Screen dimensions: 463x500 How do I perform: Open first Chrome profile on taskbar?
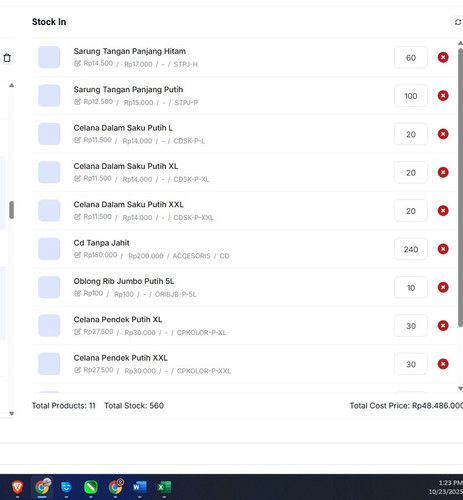(x=42, y=487)
